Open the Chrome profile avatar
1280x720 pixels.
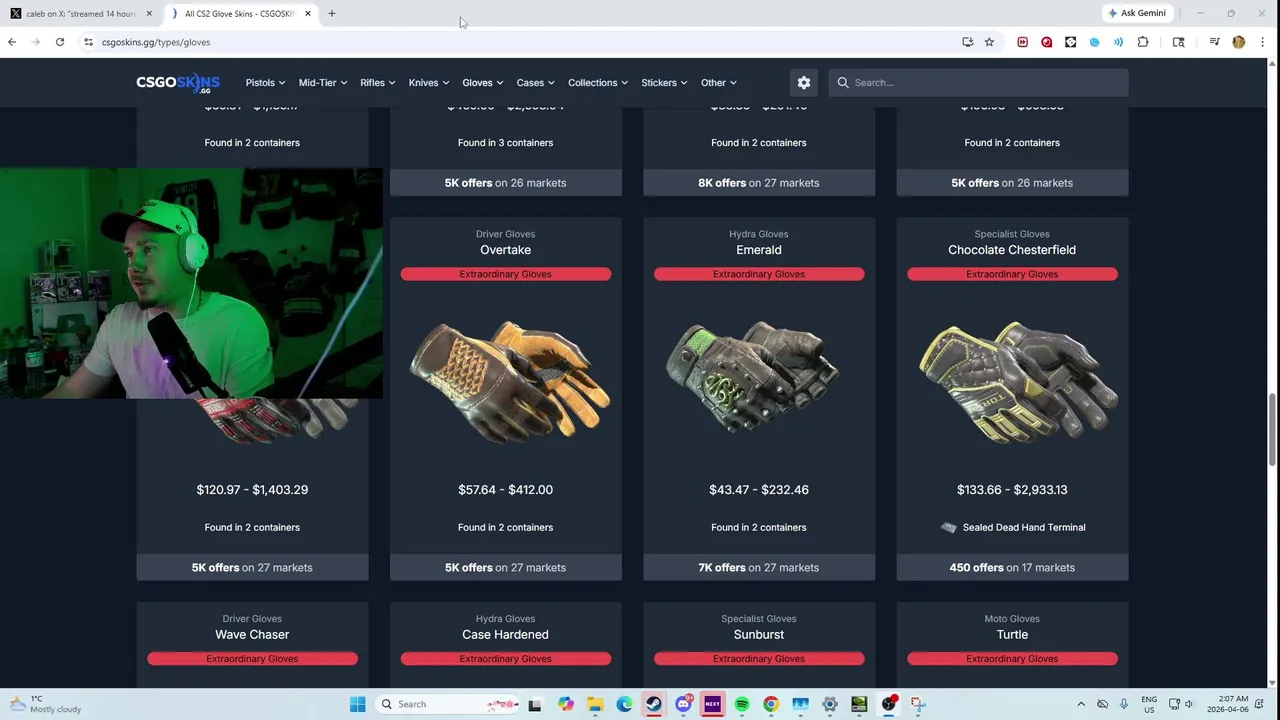[1239, 42]
